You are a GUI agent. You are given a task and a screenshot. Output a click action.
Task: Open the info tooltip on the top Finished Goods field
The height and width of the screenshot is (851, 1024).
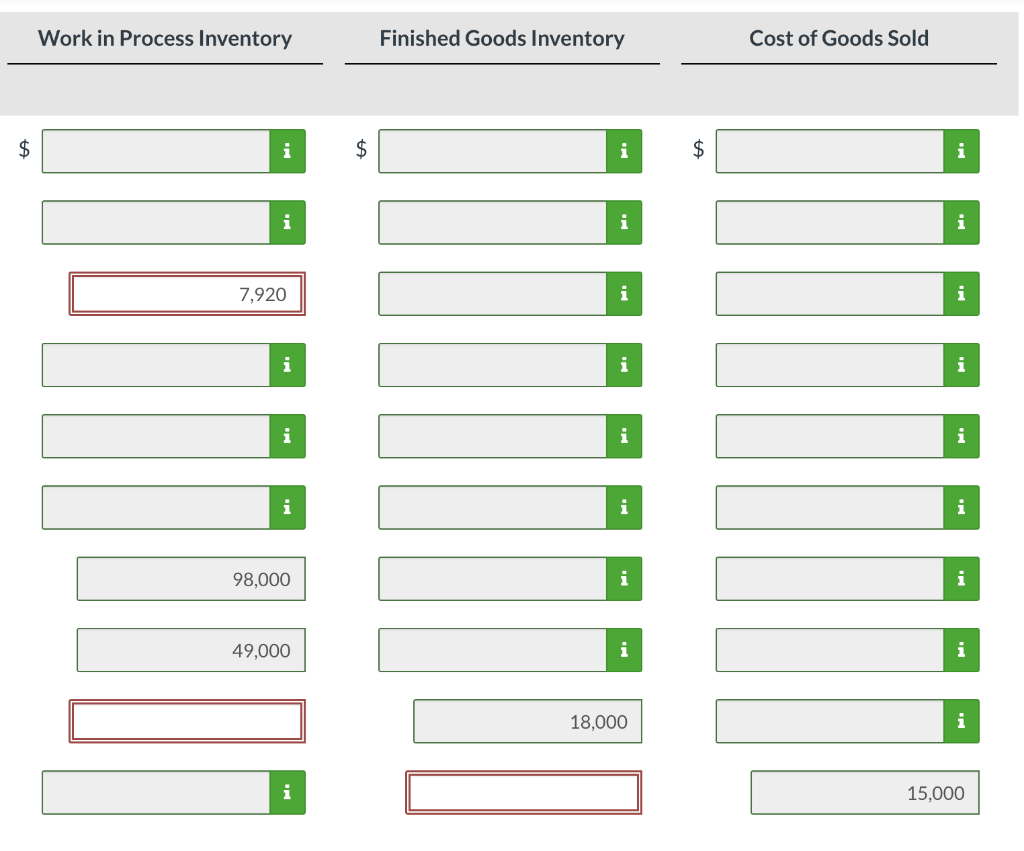click(x=624, y=151)
